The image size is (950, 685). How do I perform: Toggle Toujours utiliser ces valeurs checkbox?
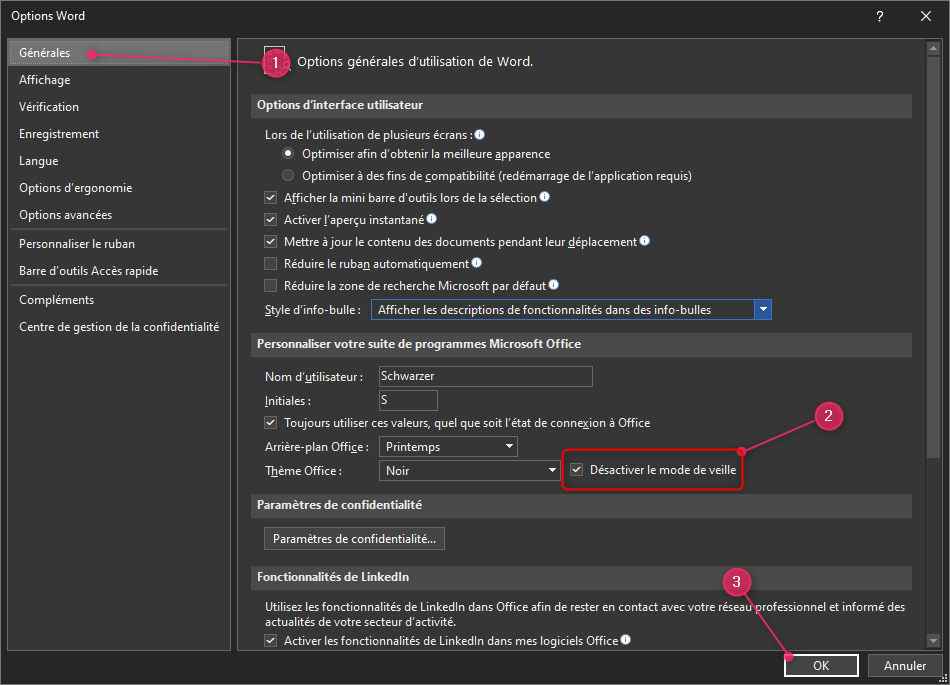tap(270, 422)
